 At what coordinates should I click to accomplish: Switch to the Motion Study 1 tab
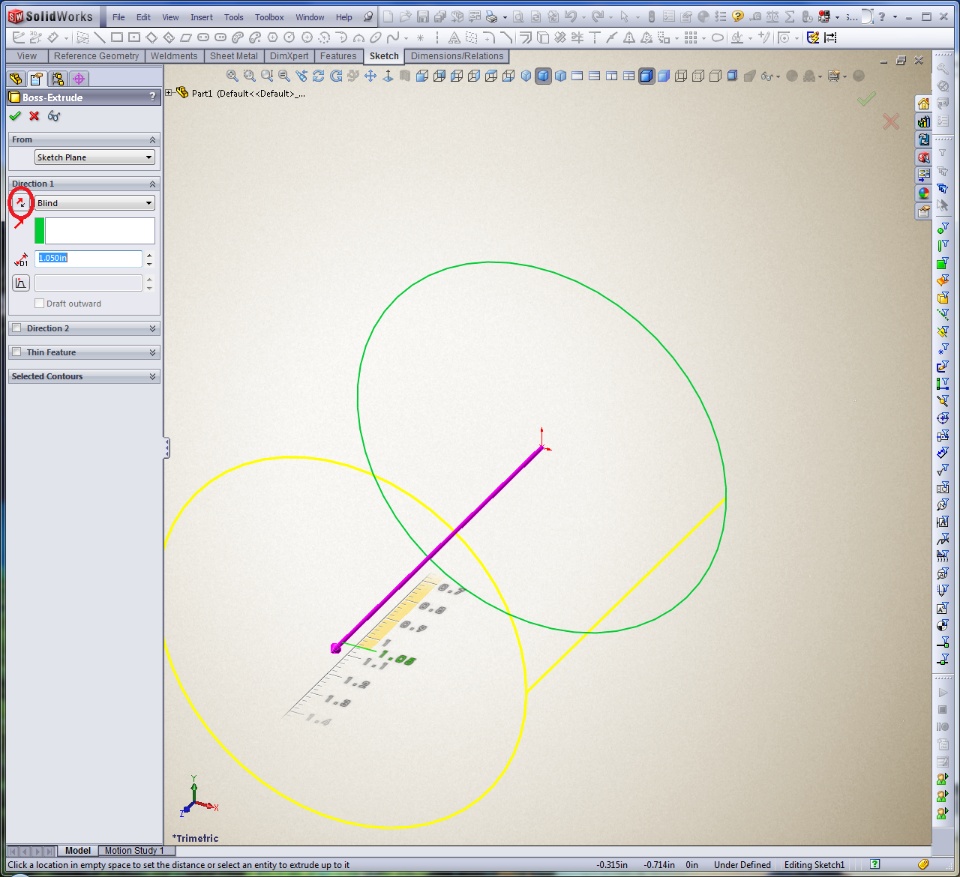click(134, 851)
